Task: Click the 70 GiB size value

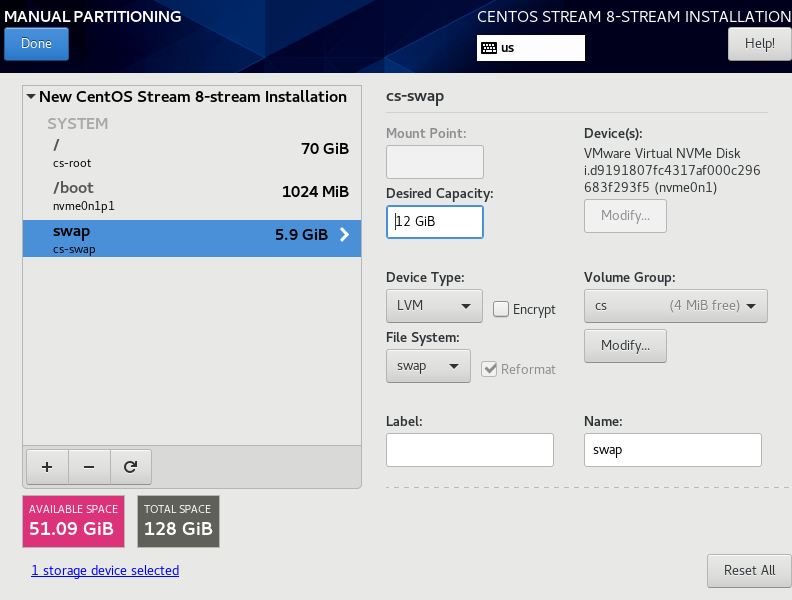Action: [x=325, y=148]
